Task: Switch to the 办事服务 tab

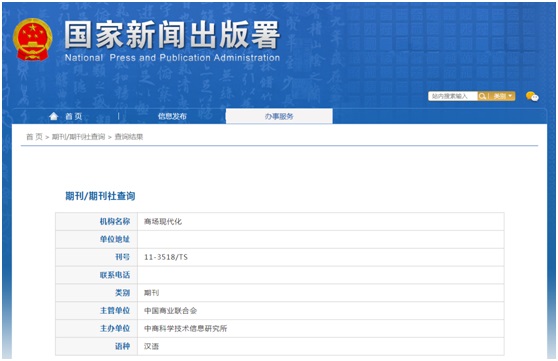Action: [x=279, y=116]
